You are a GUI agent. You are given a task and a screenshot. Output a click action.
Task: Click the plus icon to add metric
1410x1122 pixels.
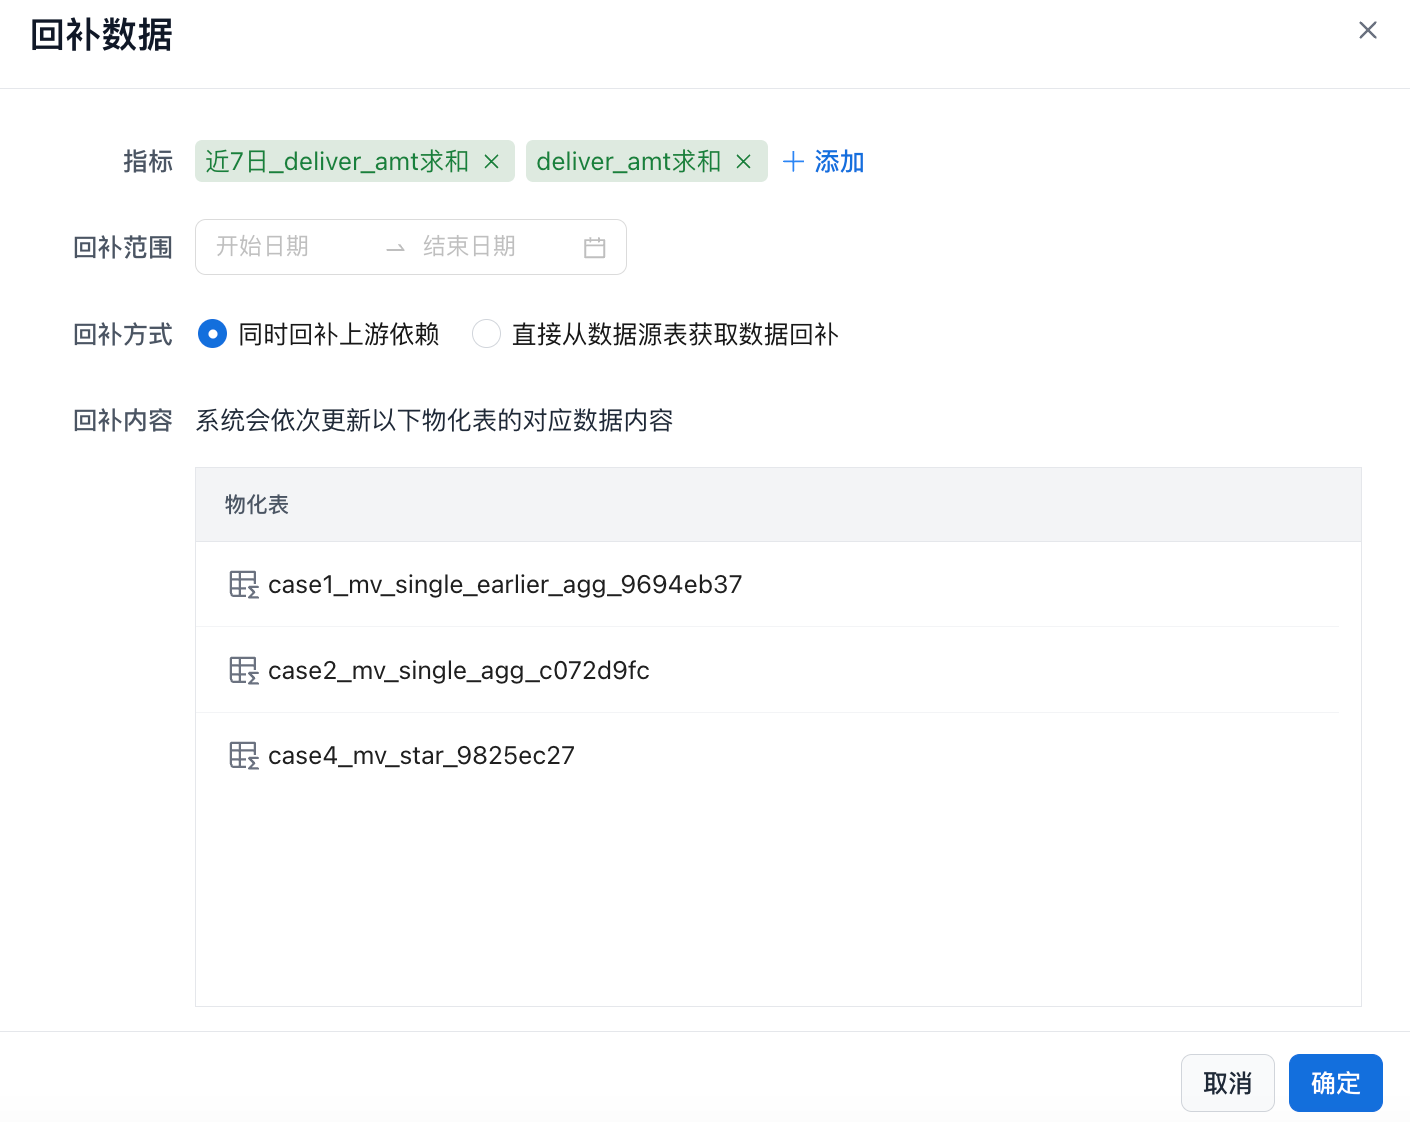click(793, 162)
